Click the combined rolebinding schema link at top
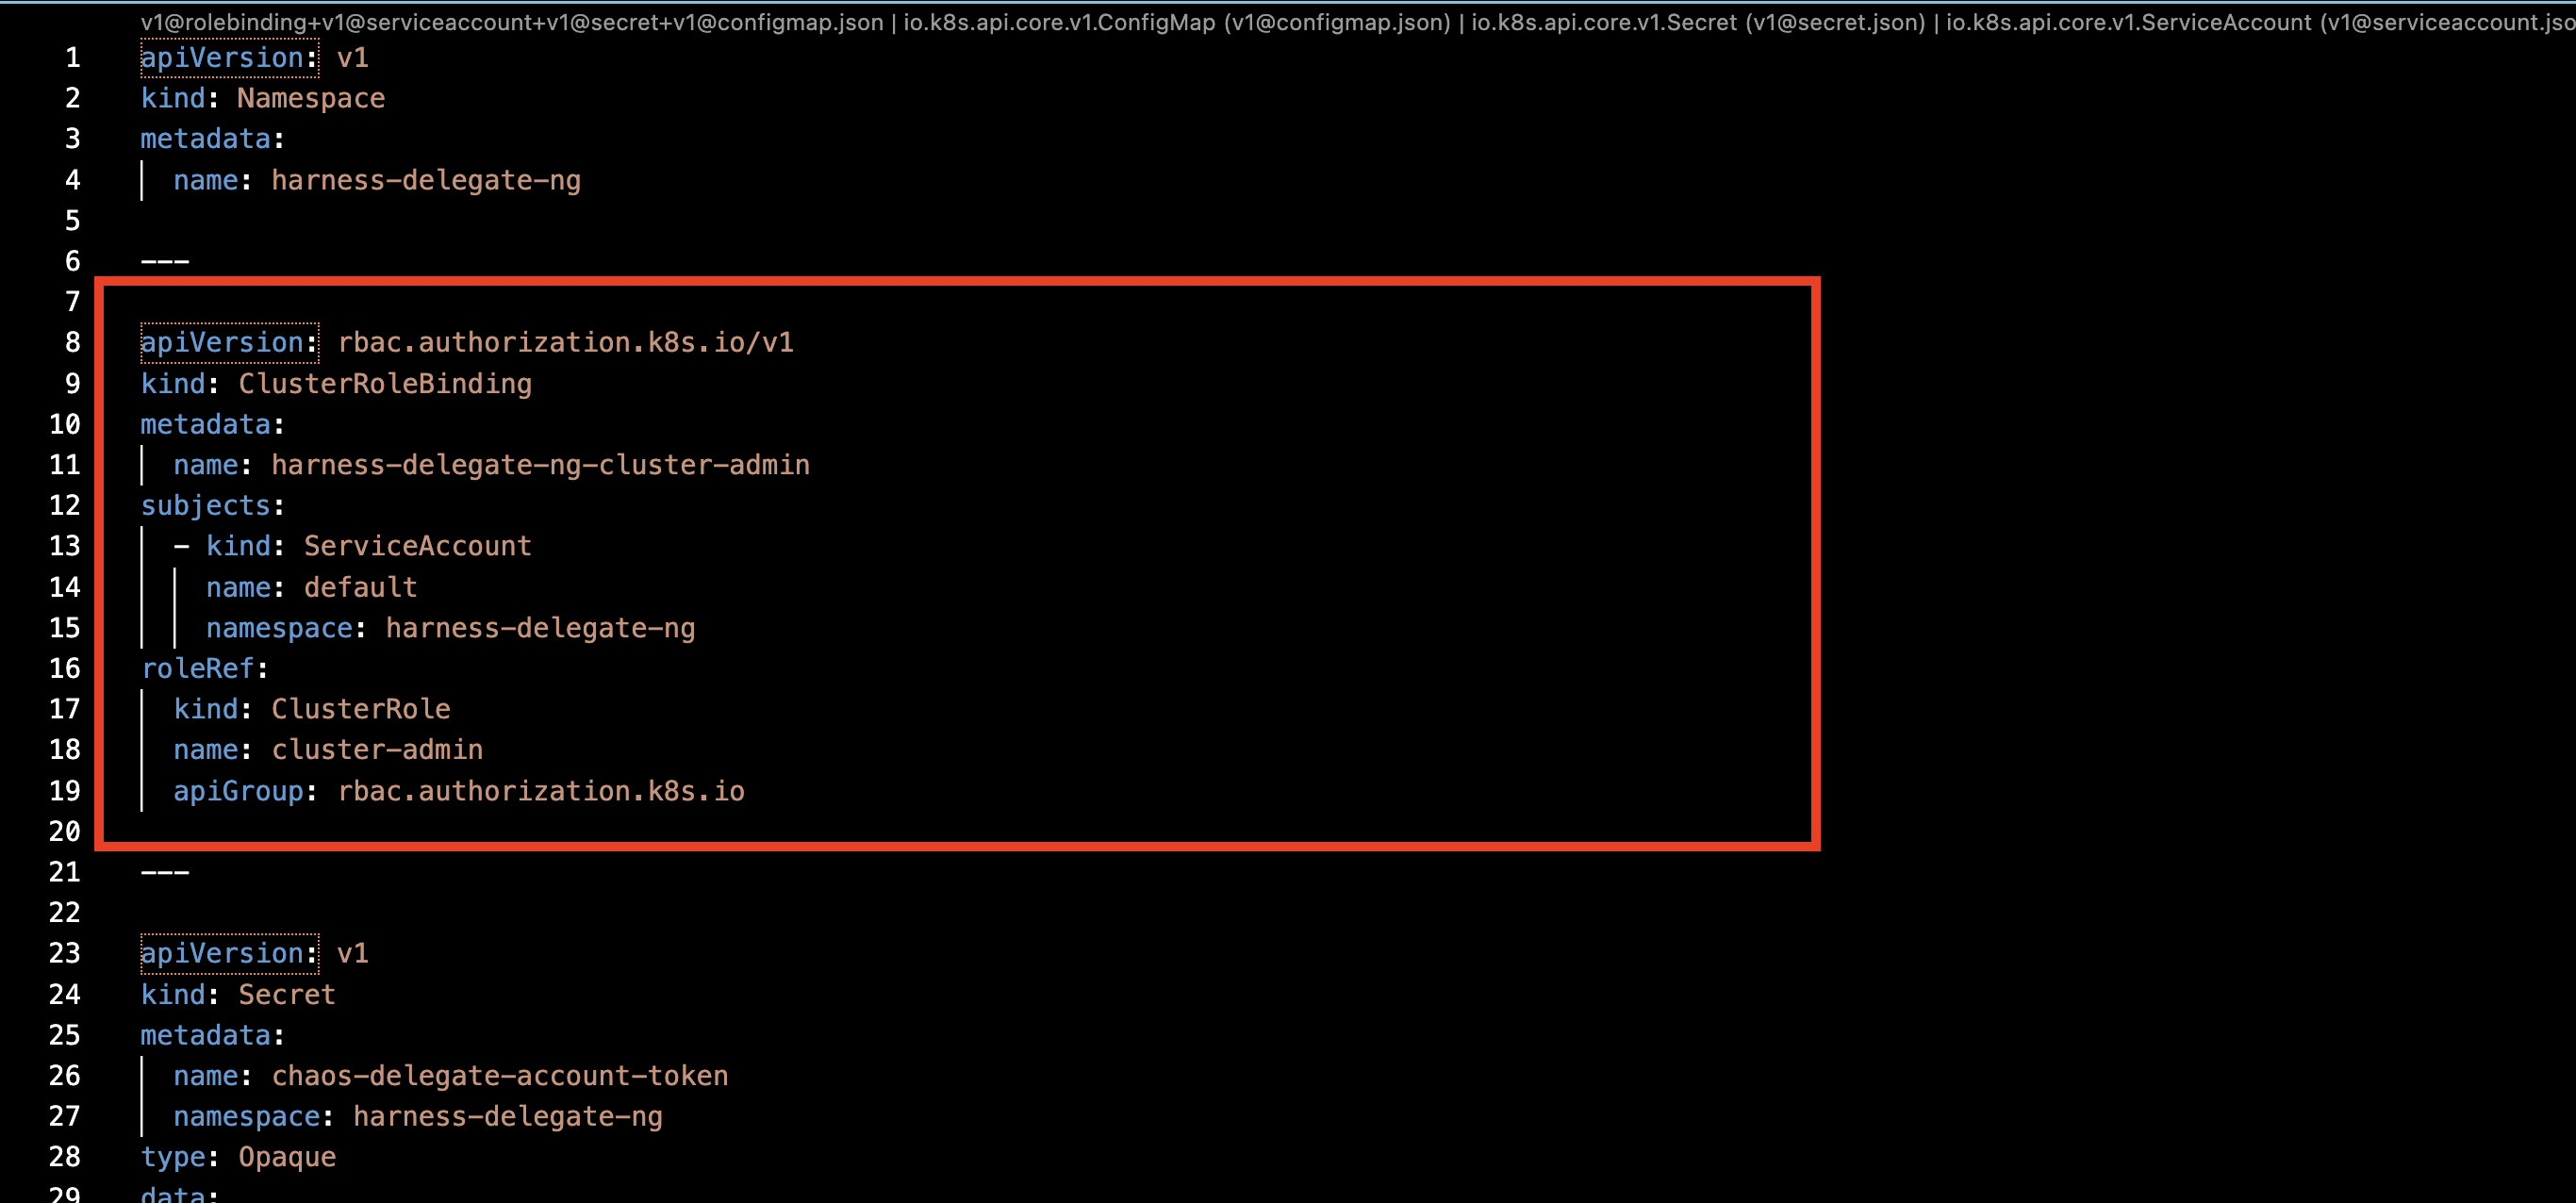This screenshot has height=1203, width=2576. 512,22
